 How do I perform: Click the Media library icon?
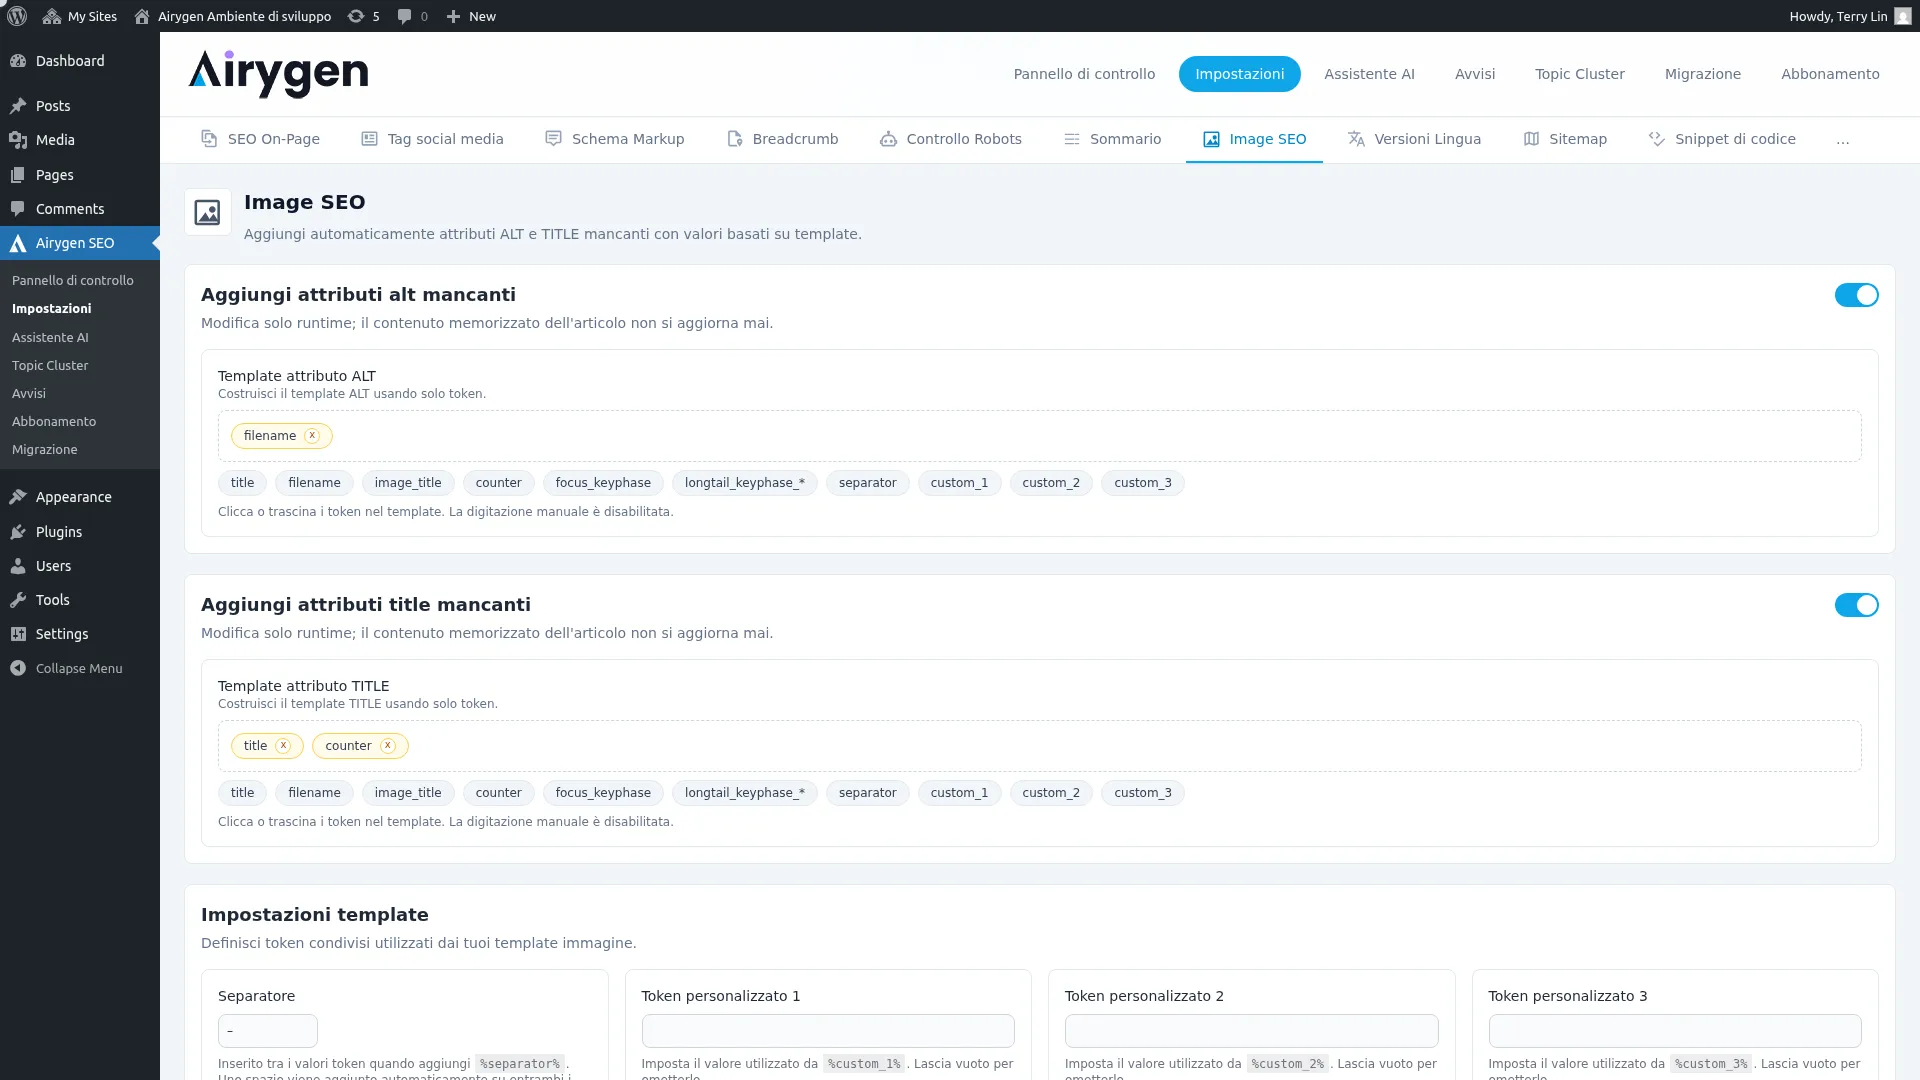(18, 140)
